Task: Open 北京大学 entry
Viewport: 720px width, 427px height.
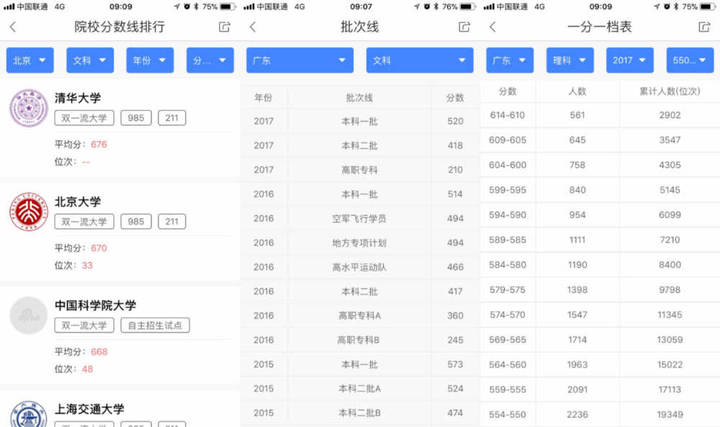Action: click(120, 232)
